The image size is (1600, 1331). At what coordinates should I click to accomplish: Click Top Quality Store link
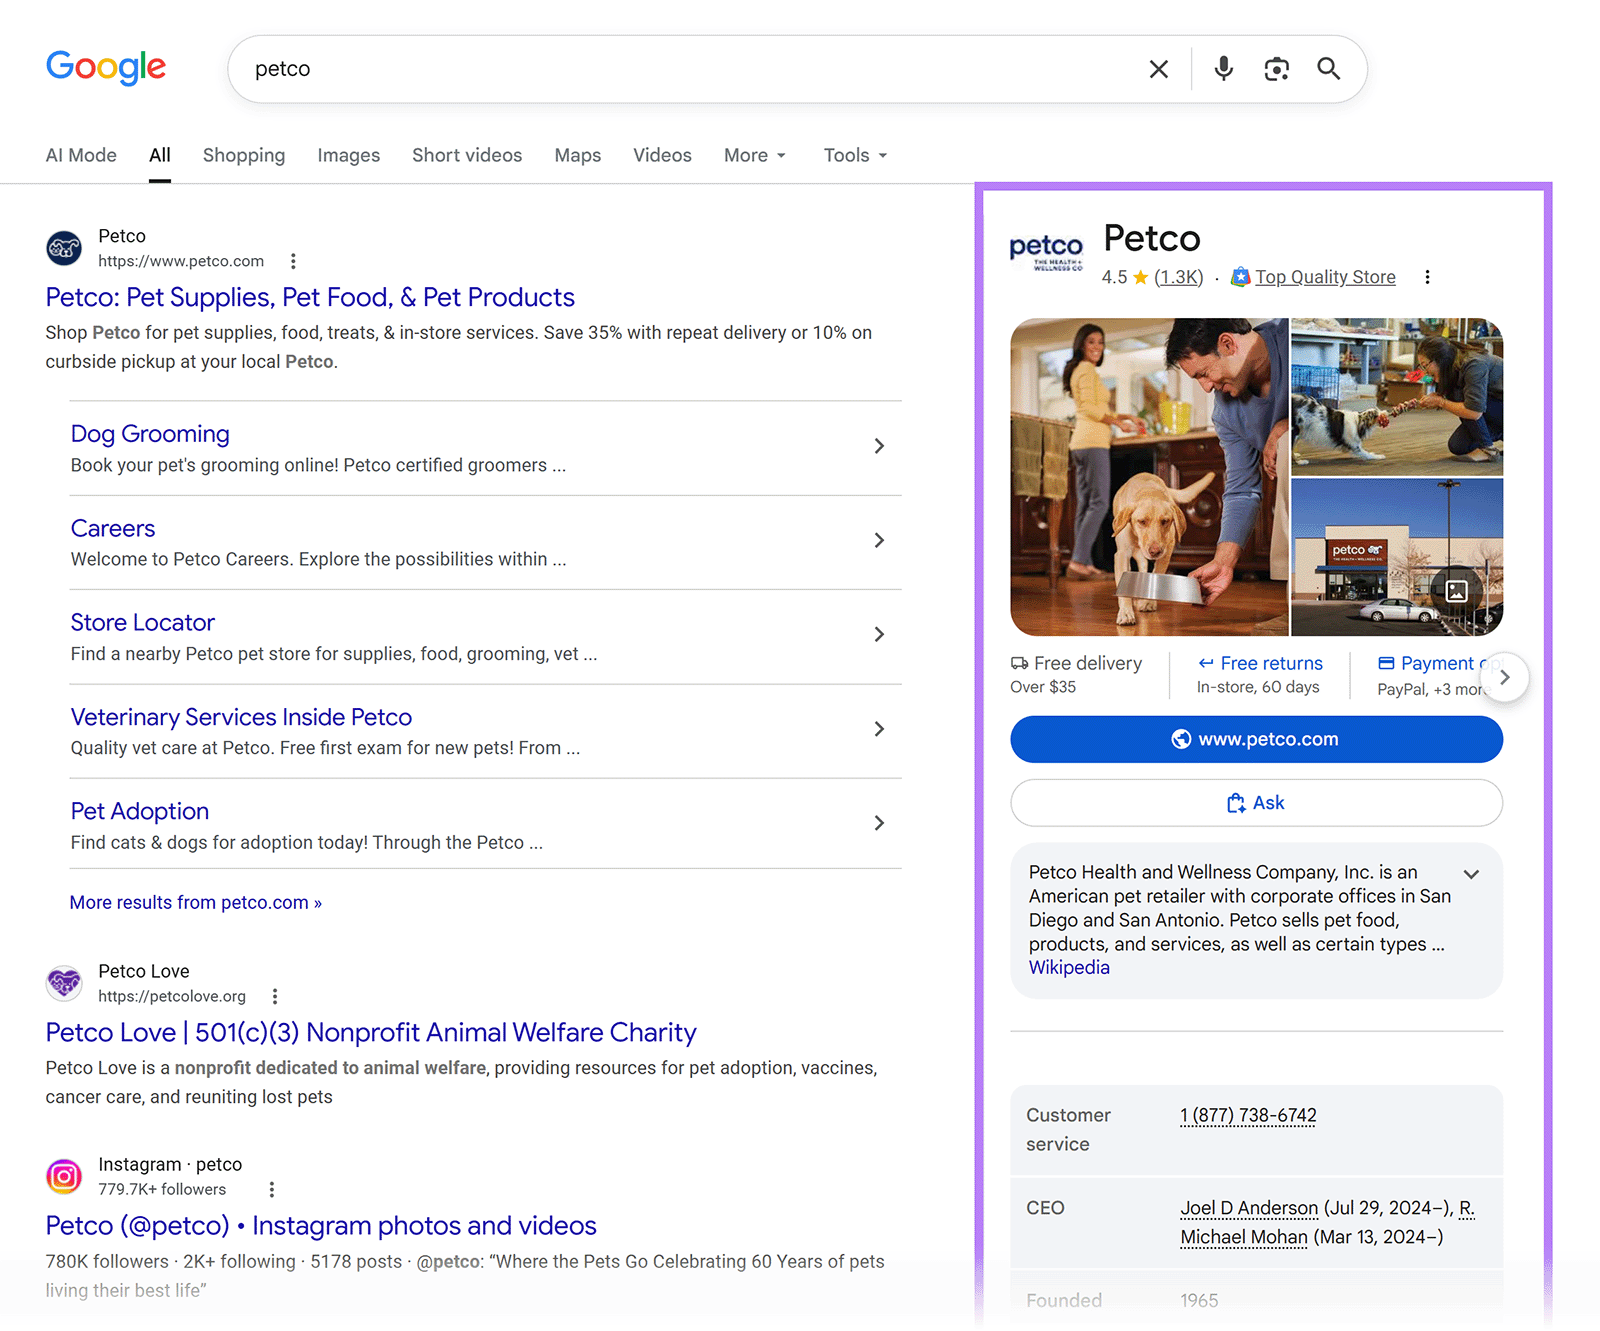point(1325,277)
